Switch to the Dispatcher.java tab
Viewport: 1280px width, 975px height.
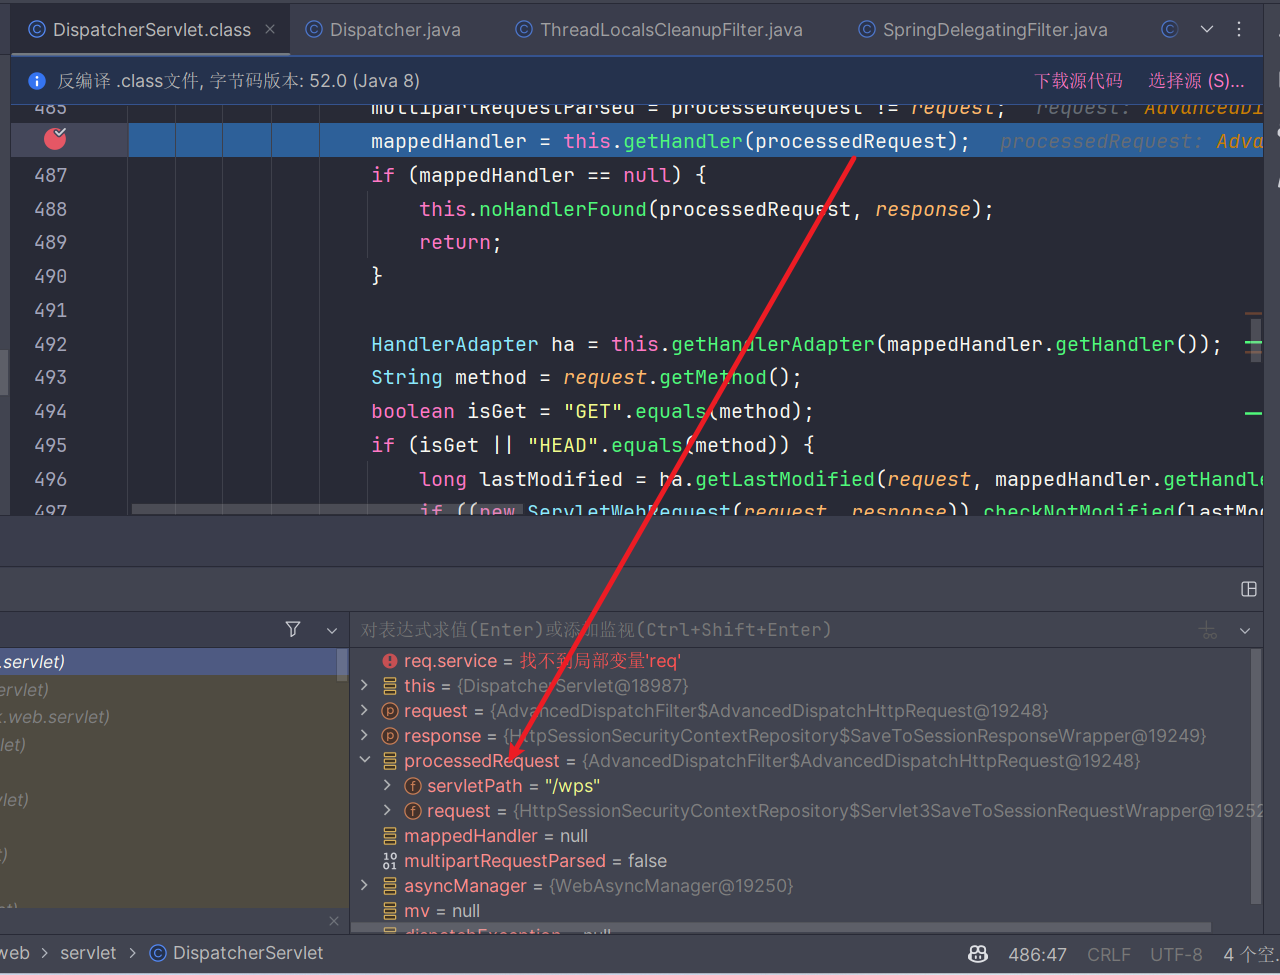(x=383, y=30)
